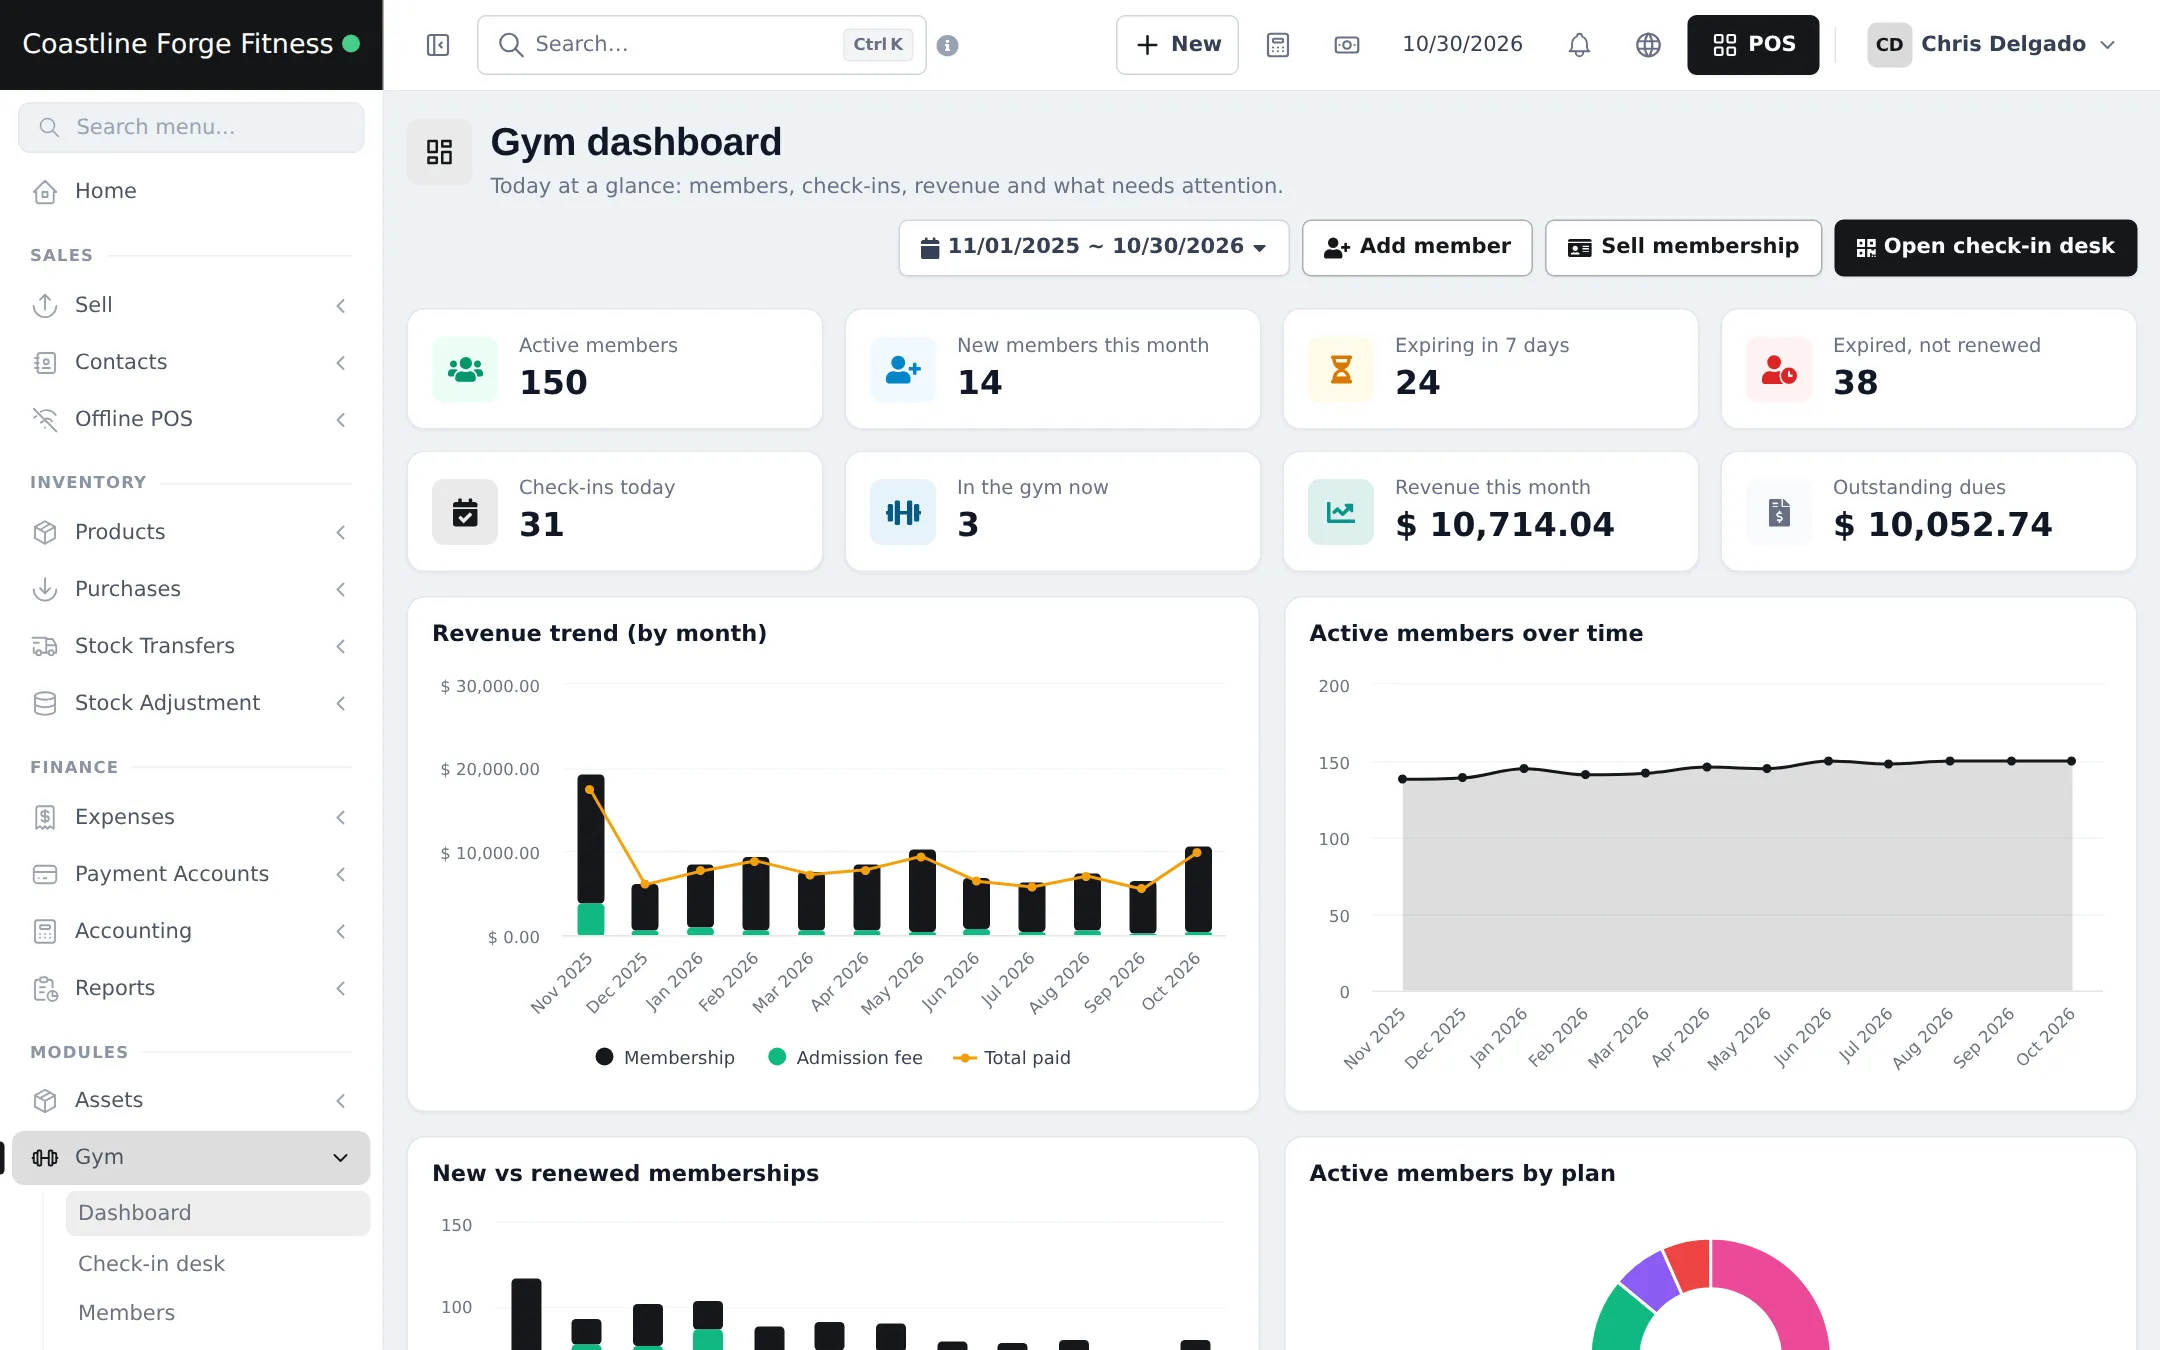Viewport: 2160px width, 1350px height.
Task: Click the cash register icon in top bar
Action: pos(1347,45)
